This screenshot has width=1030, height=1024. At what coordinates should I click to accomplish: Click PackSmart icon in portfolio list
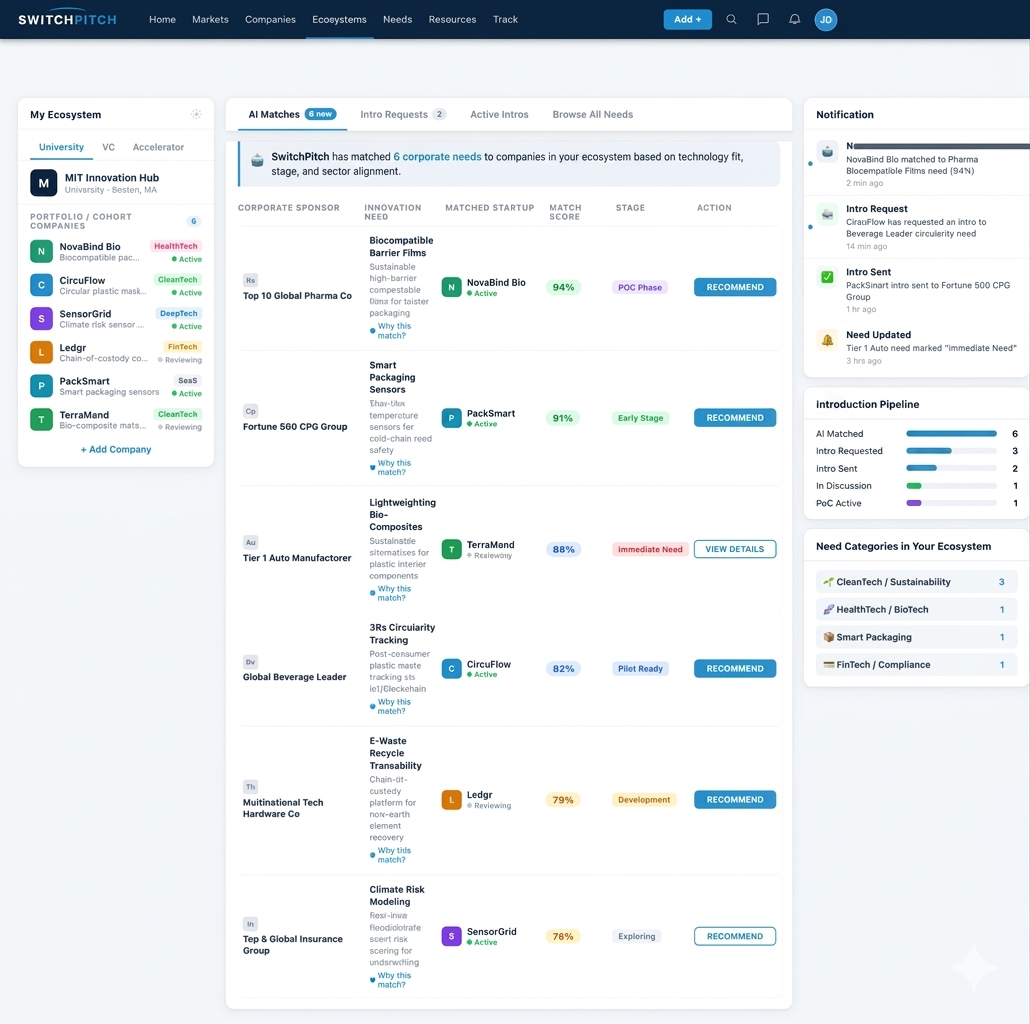click(41, 386)
